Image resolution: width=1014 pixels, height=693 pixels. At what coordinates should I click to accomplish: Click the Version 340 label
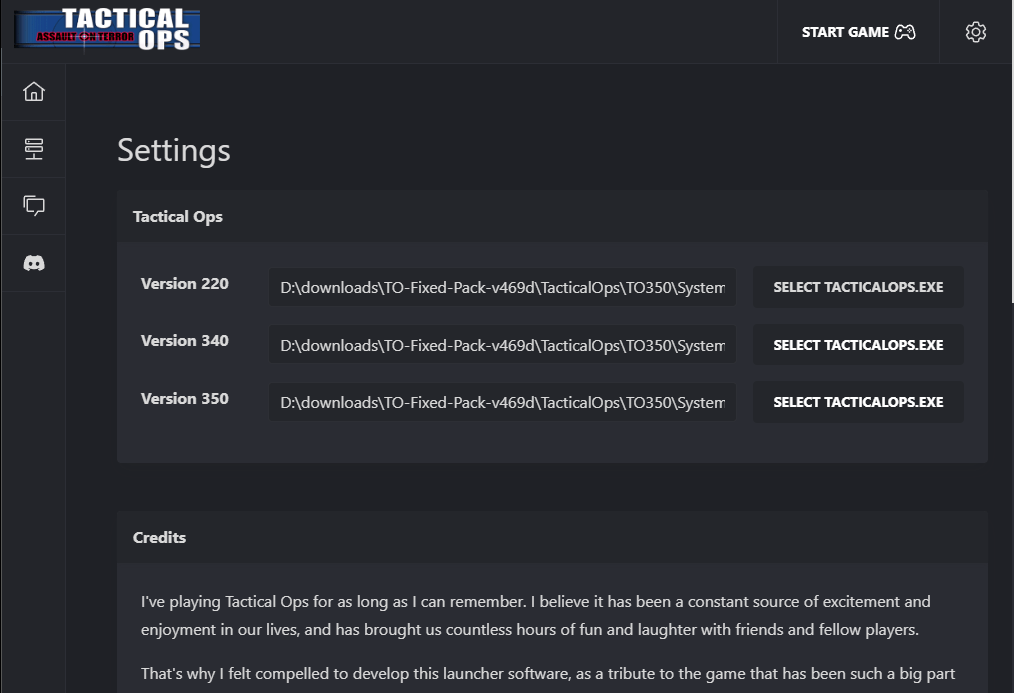[185, 341]
